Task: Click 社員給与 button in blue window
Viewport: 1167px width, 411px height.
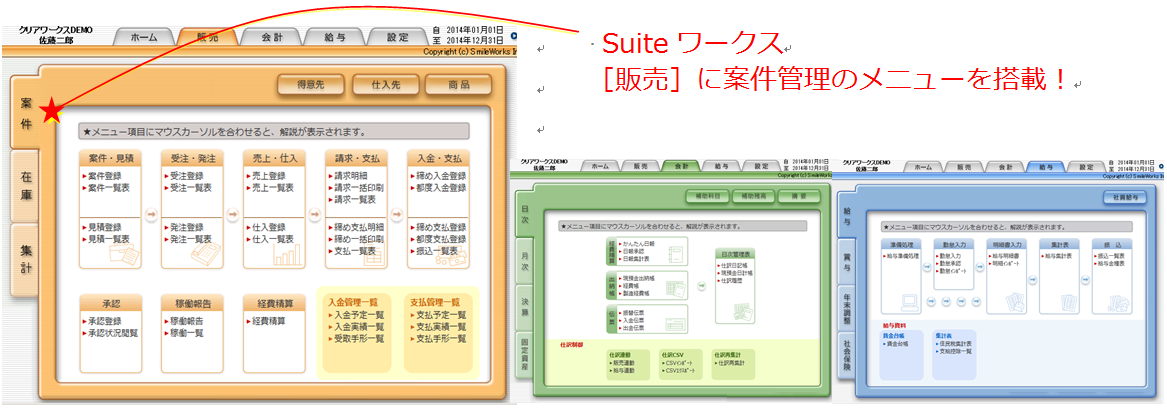Action: pyautogui.click(x=1125, y=198)
